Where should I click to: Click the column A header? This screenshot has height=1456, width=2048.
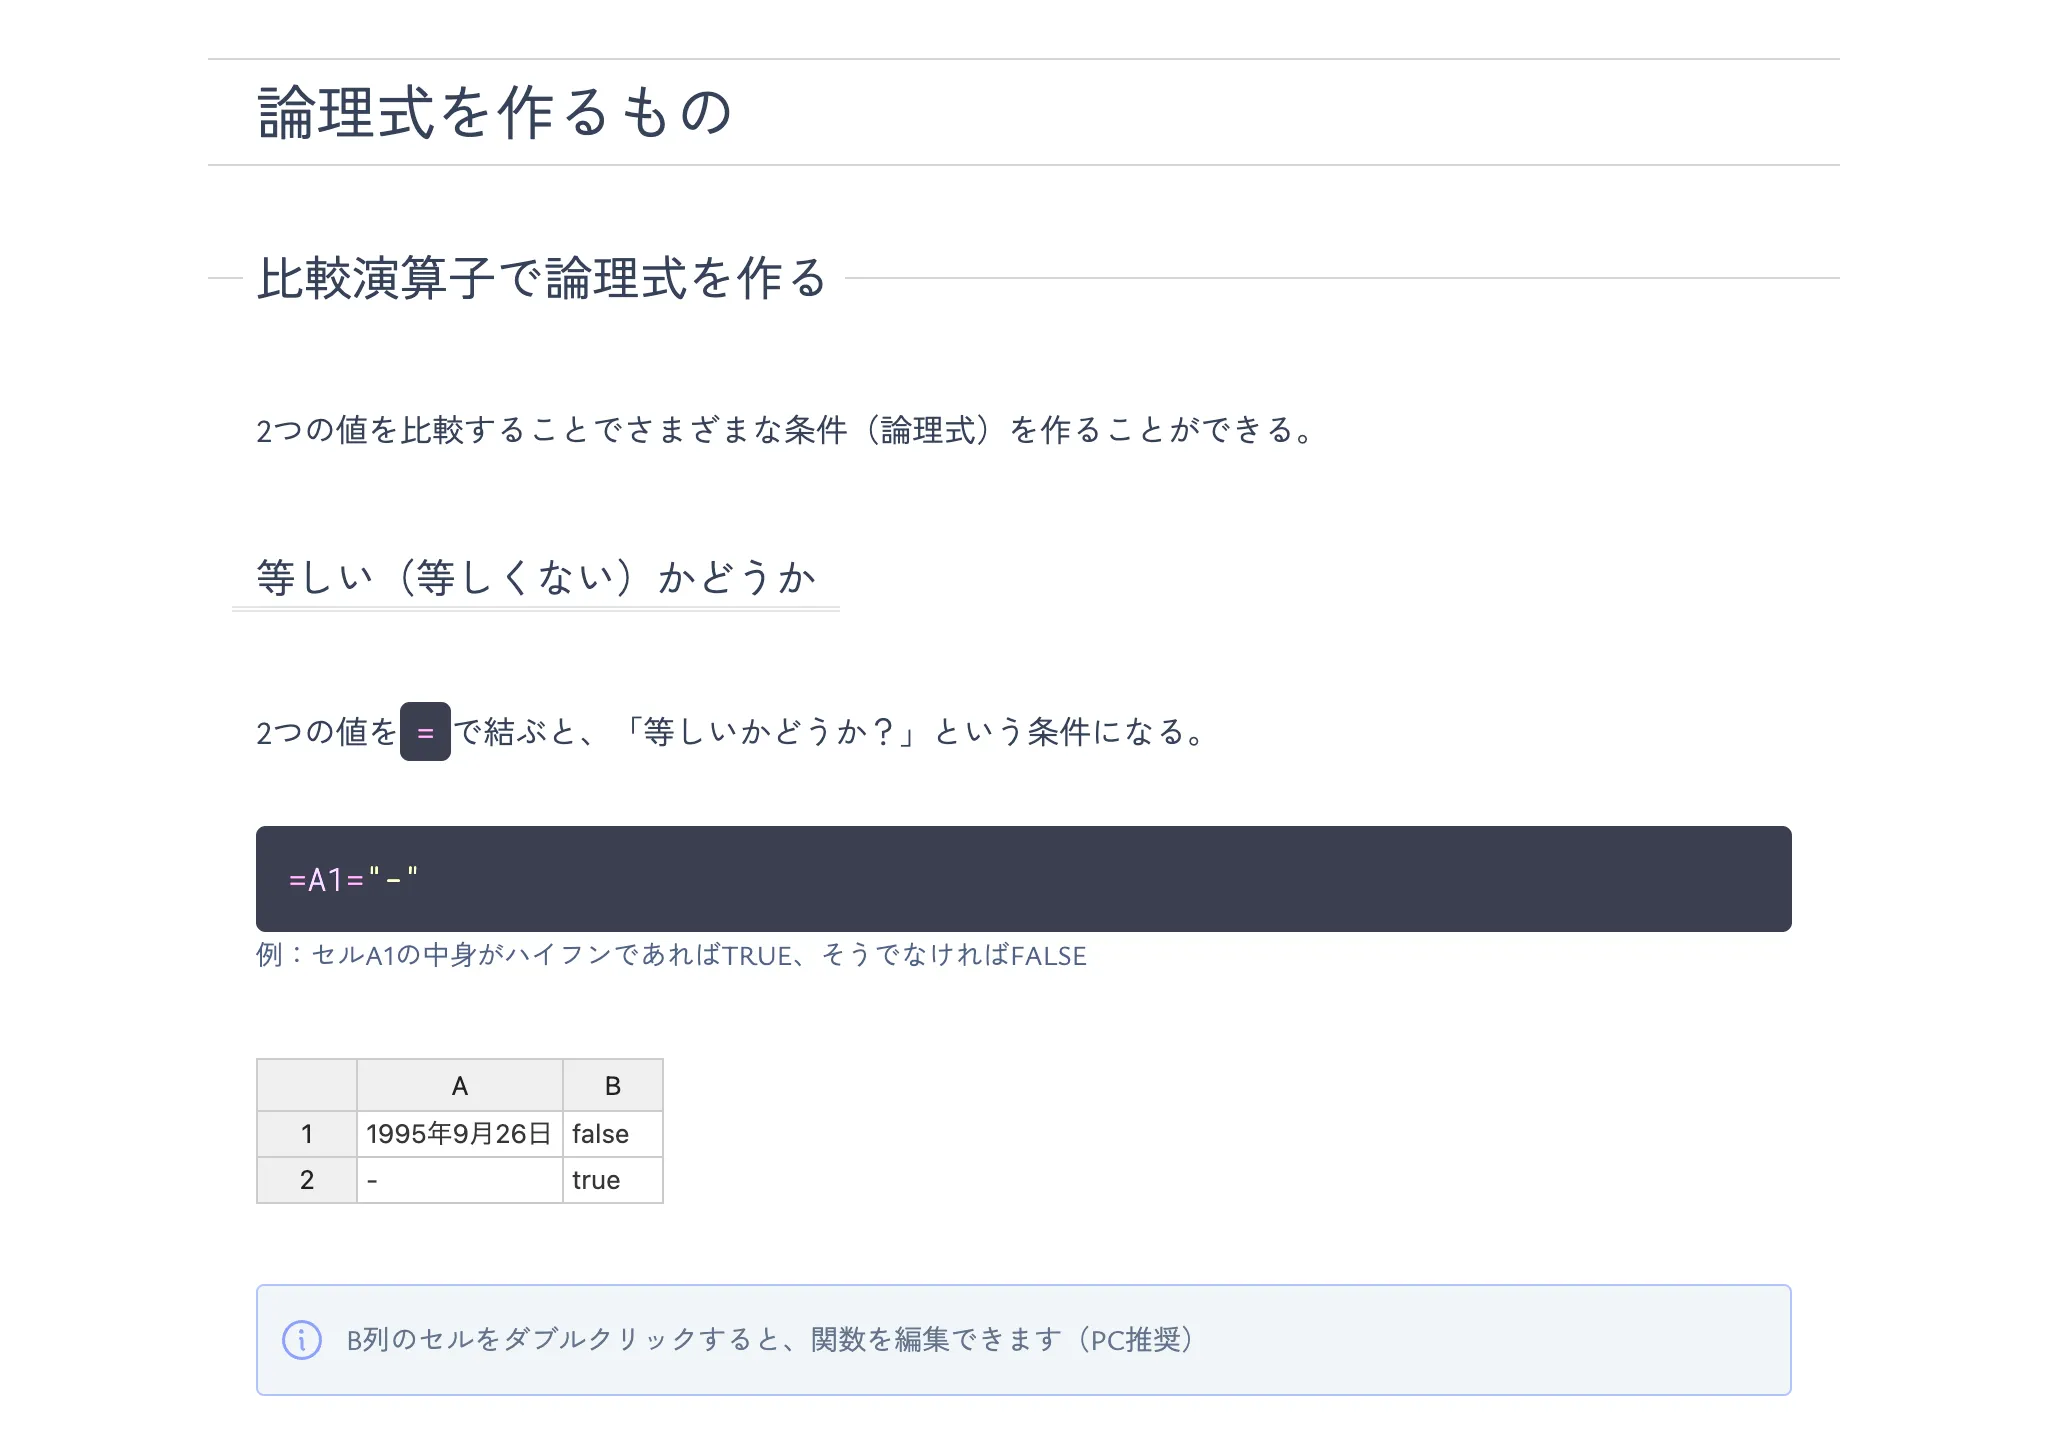tap(459, 1086)
